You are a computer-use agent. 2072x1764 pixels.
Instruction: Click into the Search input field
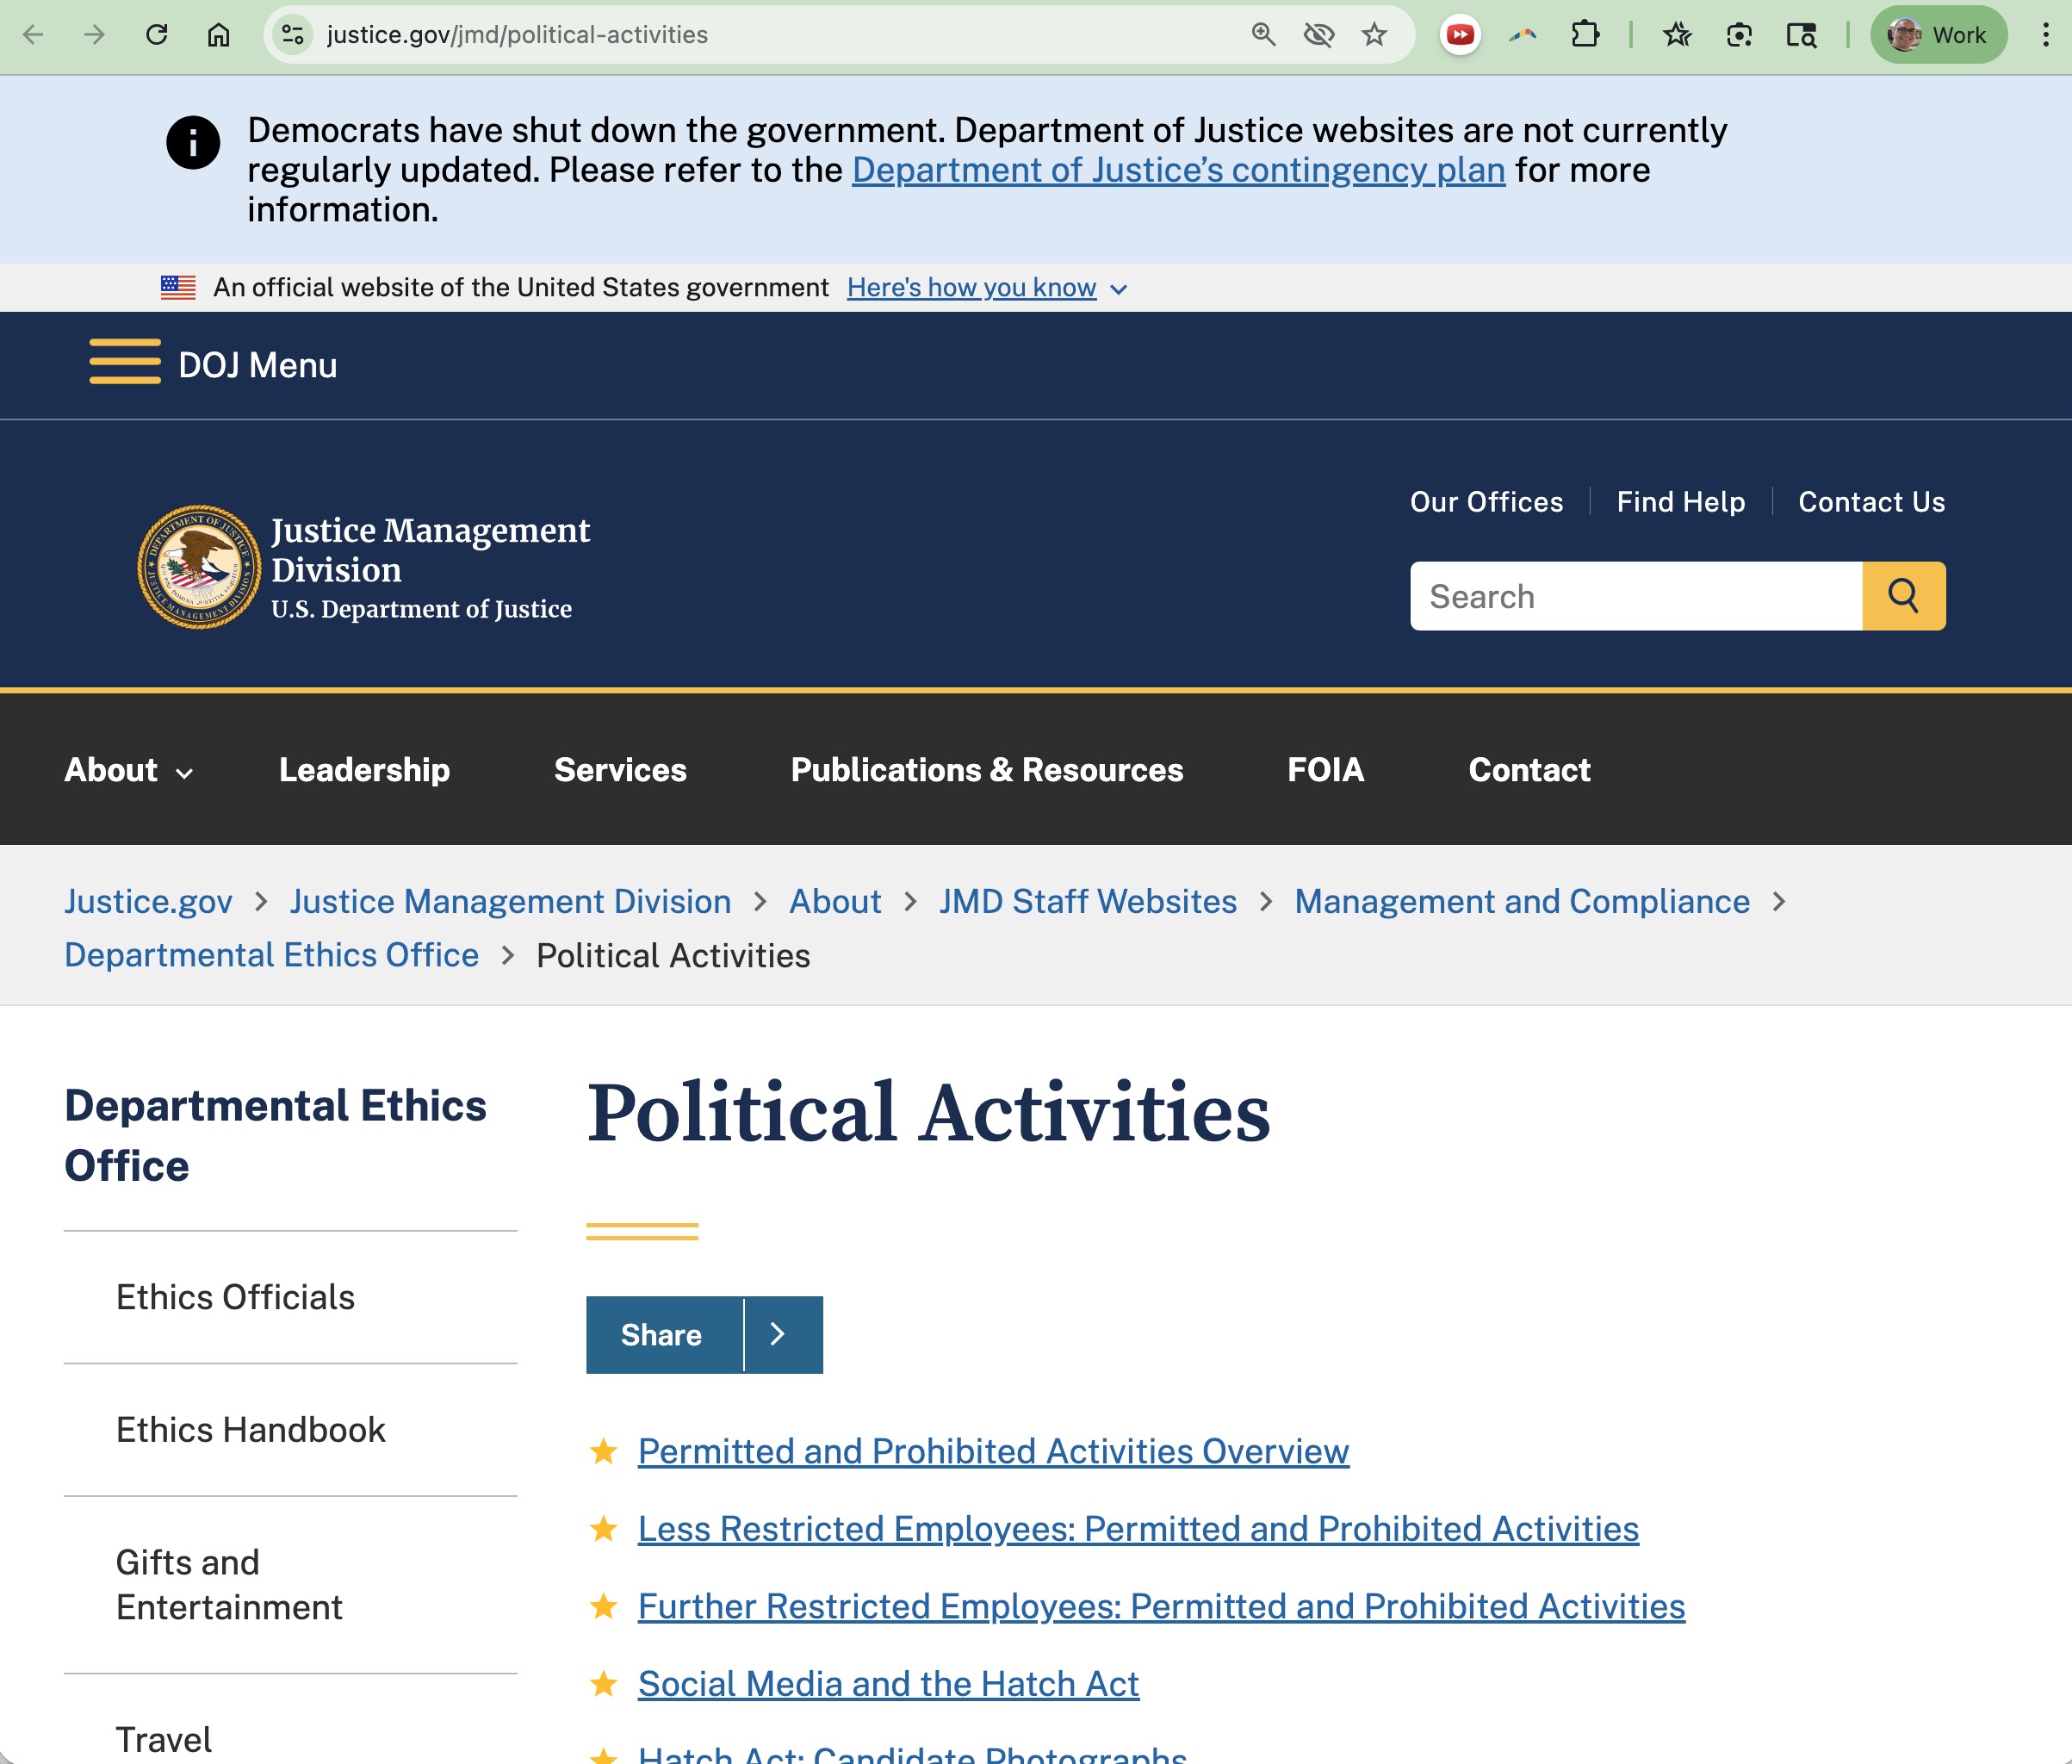(x=1635, y=596)
